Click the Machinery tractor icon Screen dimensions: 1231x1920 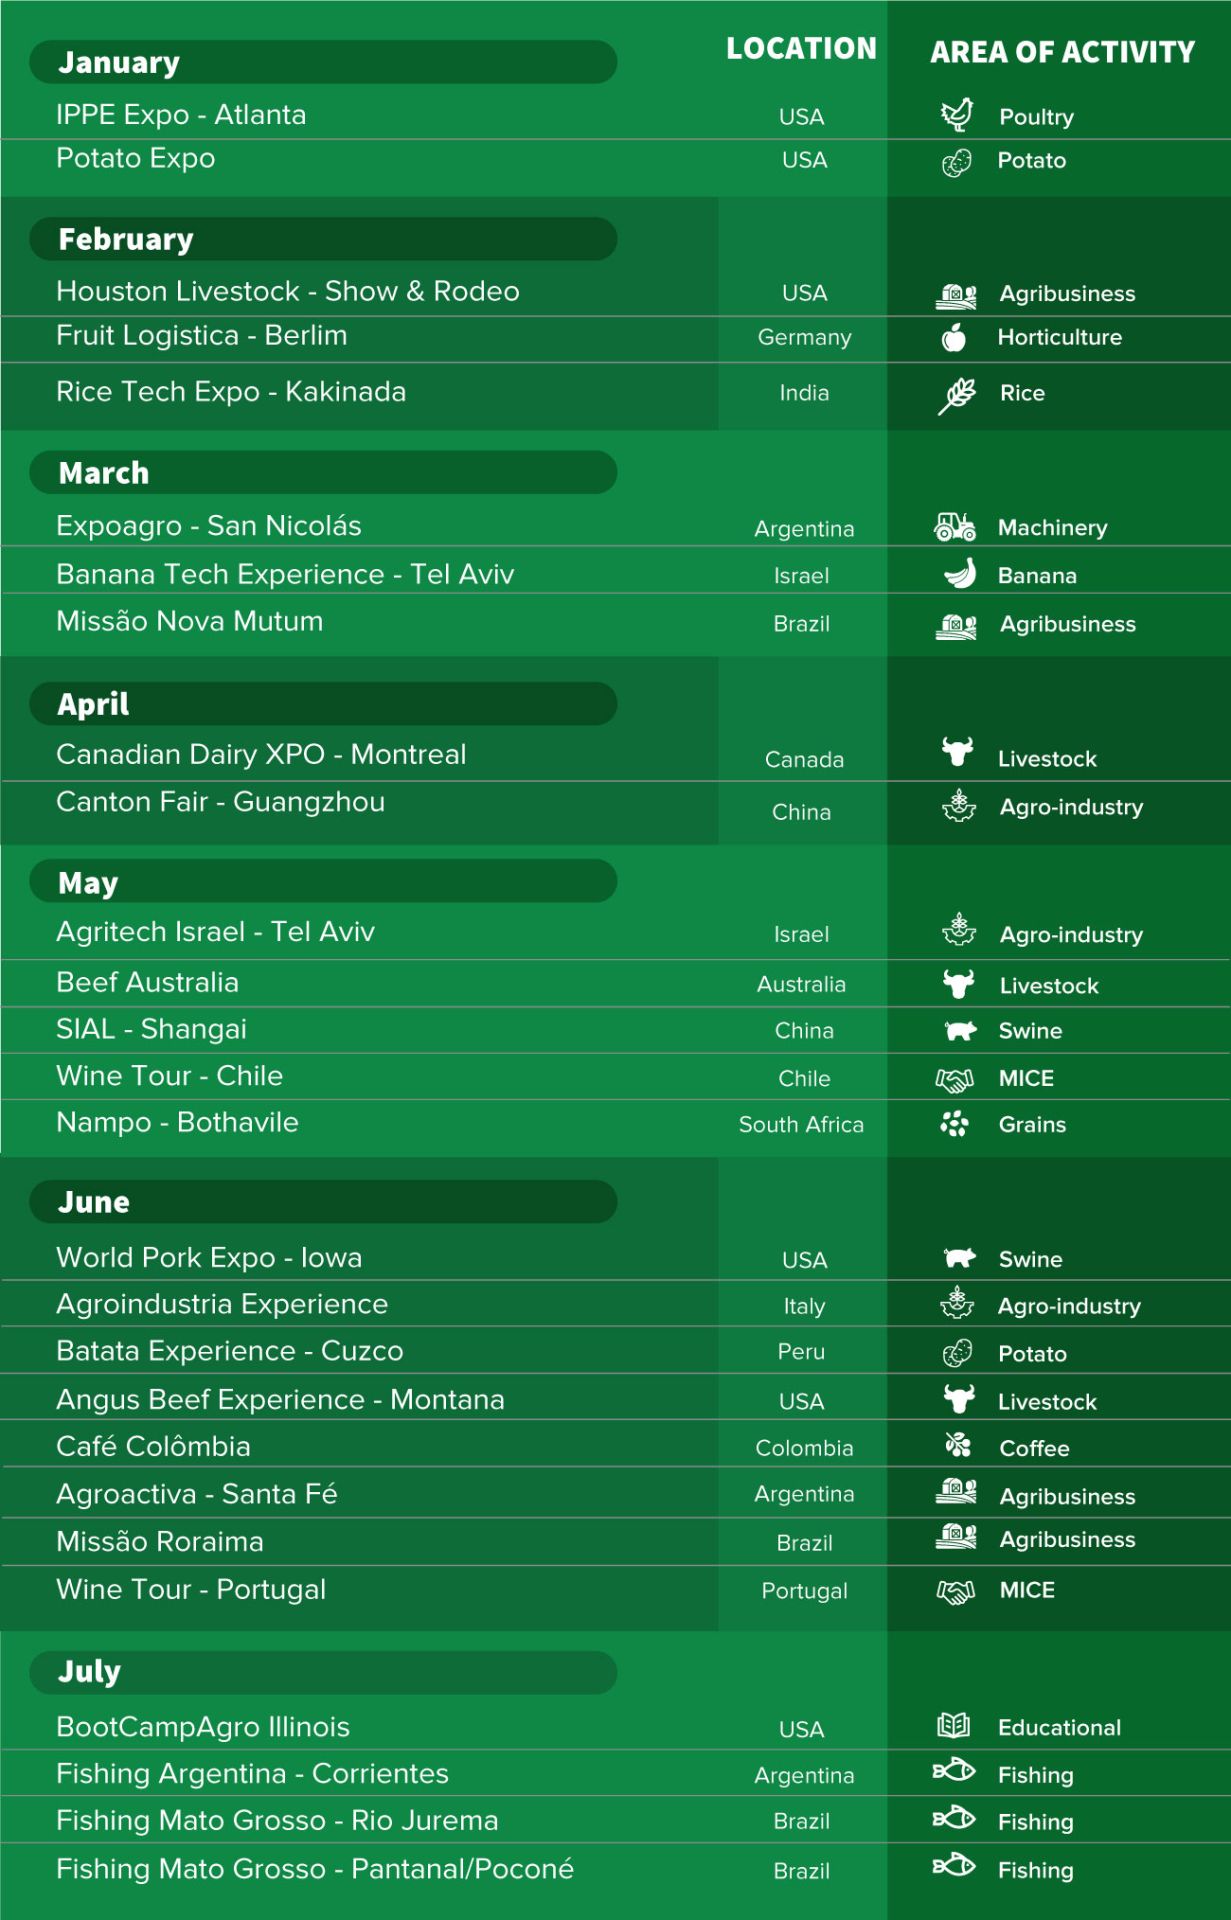[x=955, y=526]
